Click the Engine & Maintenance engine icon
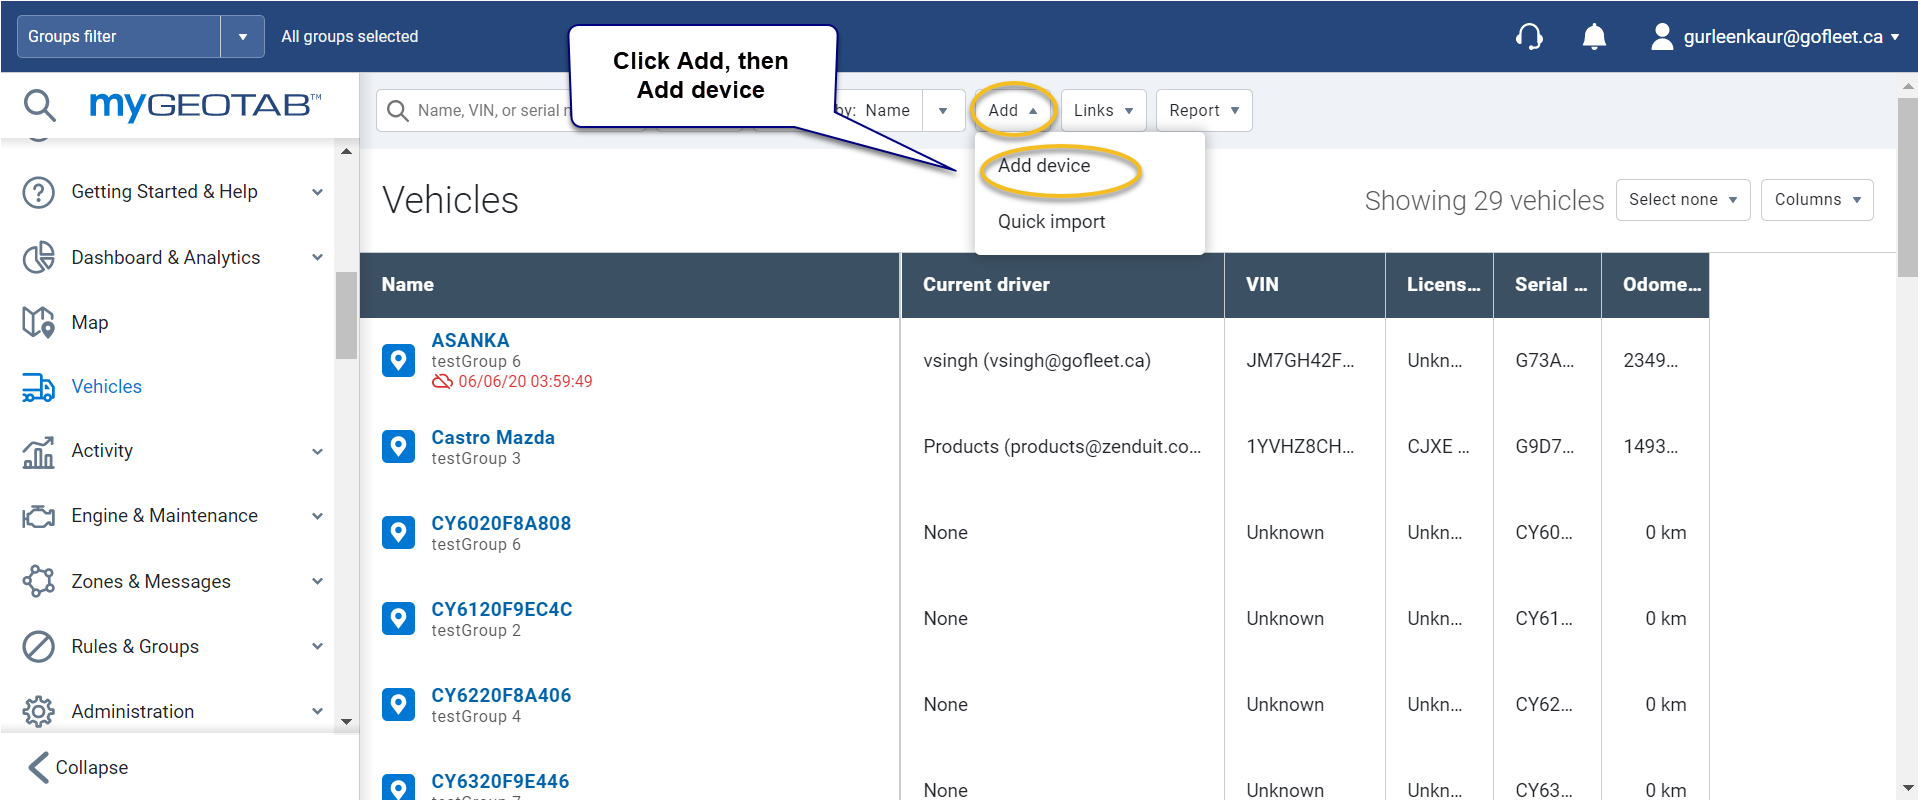This screenshot has height=800, width=1918. (x=38, y=516)
